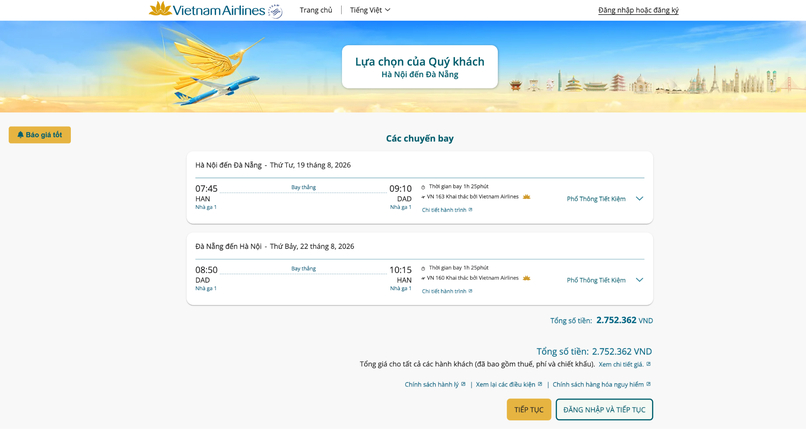Click the Báo giá tốt price alert button
Screen dimensions: 806x429
[x=40, y=135]
